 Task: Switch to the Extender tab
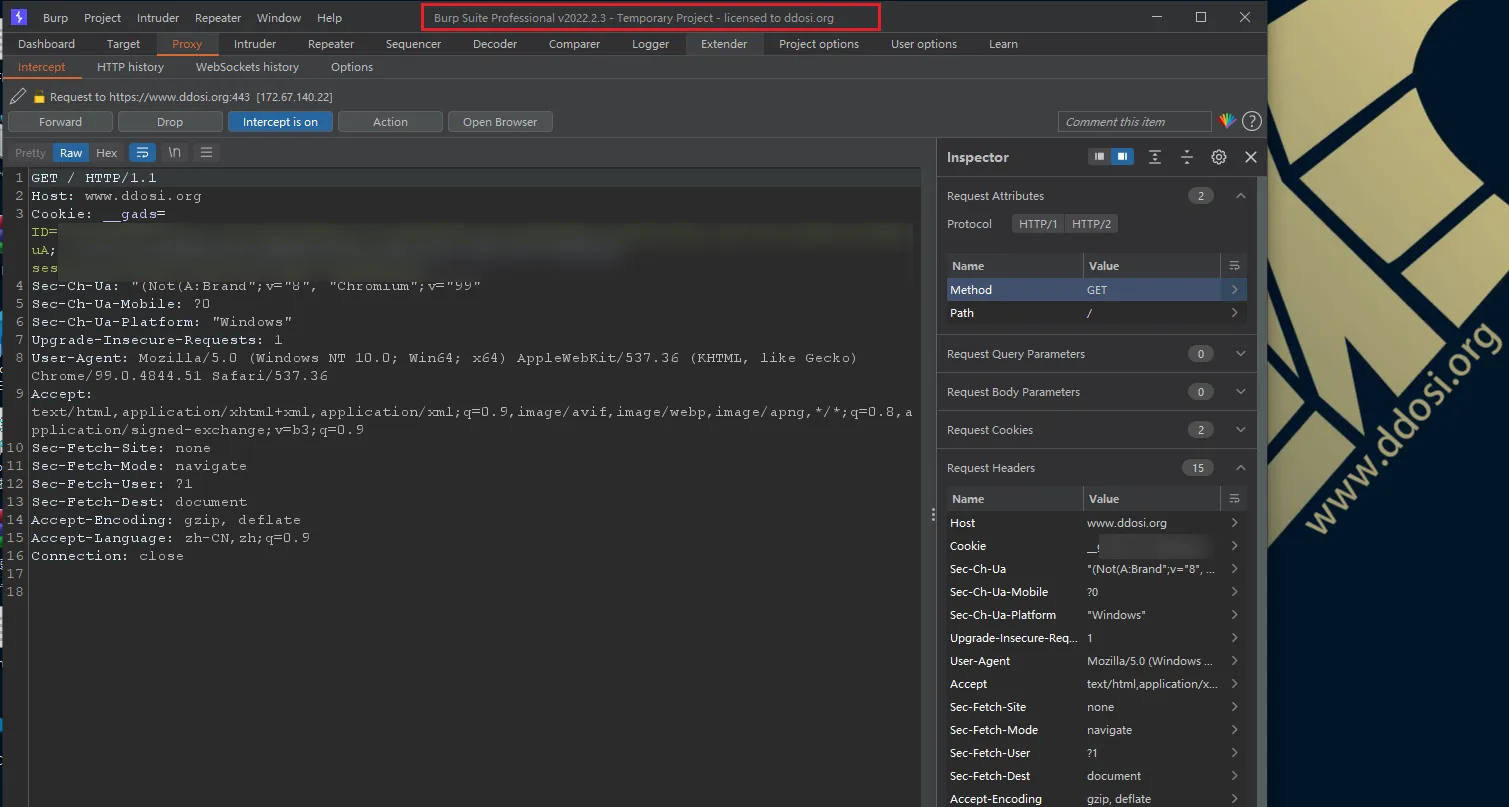[x=724, y=44]
